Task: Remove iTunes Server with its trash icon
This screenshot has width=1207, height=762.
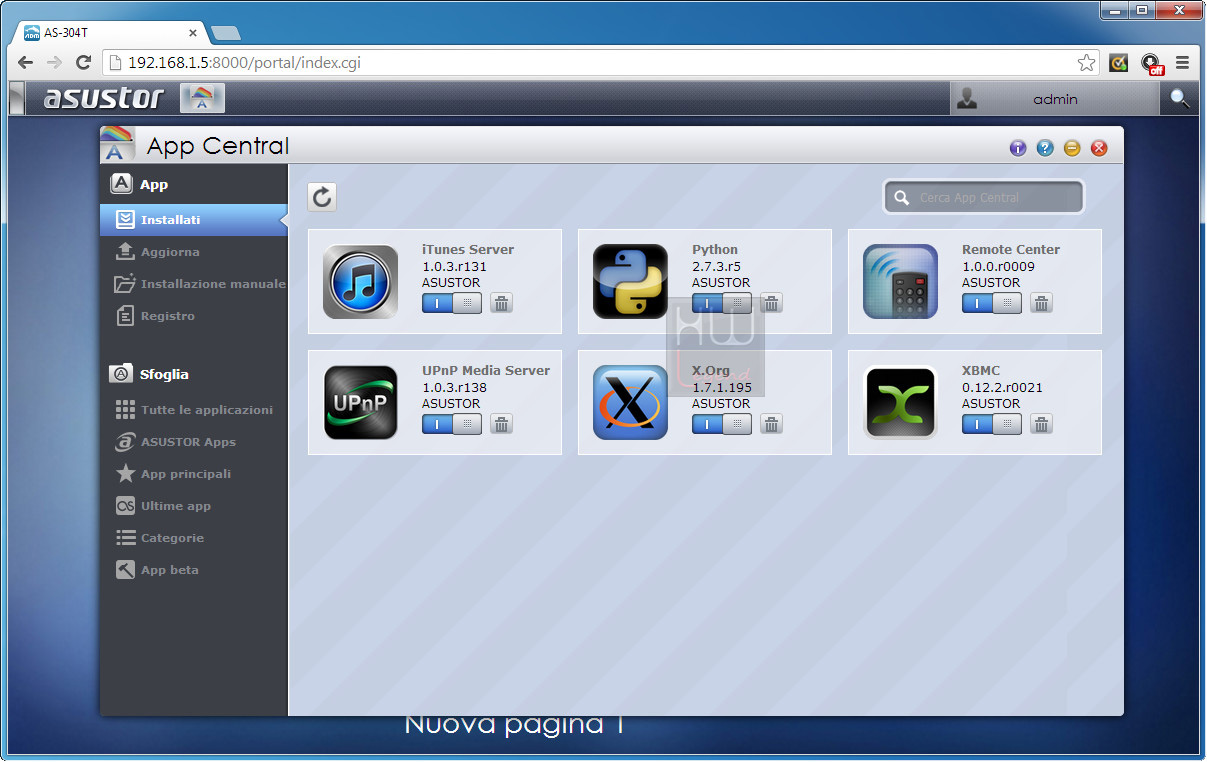Action: [x=502, y=303]
